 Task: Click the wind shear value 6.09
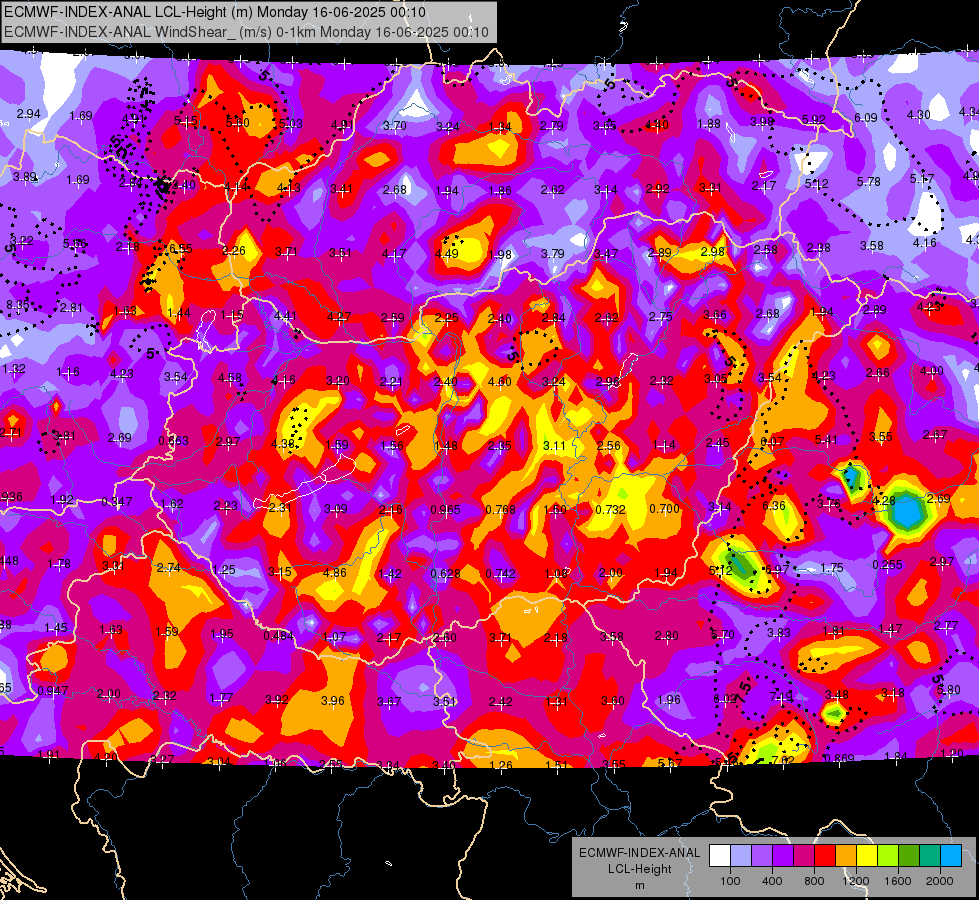click(866, 117)
